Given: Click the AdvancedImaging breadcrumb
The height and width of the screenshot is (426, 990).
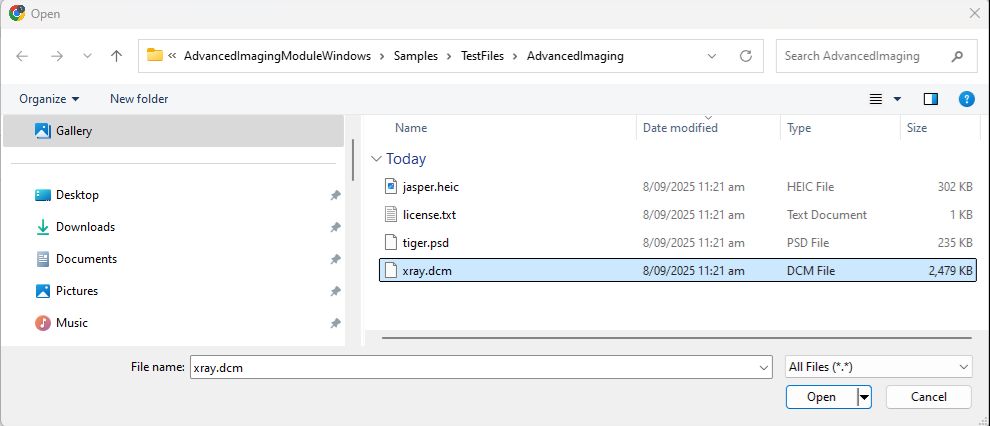Looking at the screenshot, I should [x=575, y=56].
